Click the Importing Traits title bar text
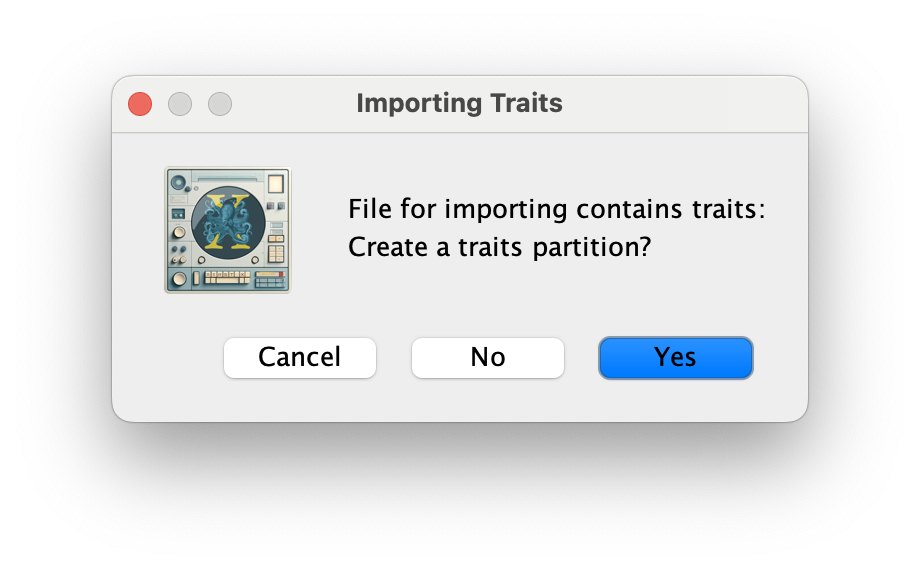 pos(459,103)
